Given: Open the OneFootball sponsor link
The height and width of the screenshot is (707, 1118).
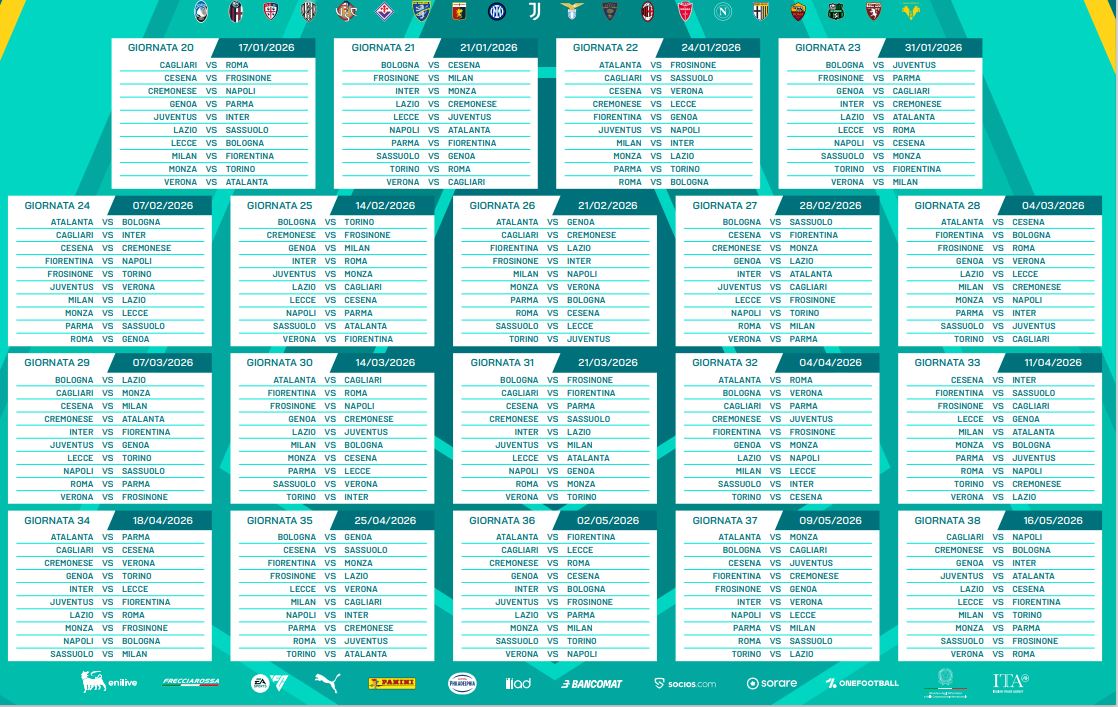Looking at the screenshot, I should coord(862,683).
